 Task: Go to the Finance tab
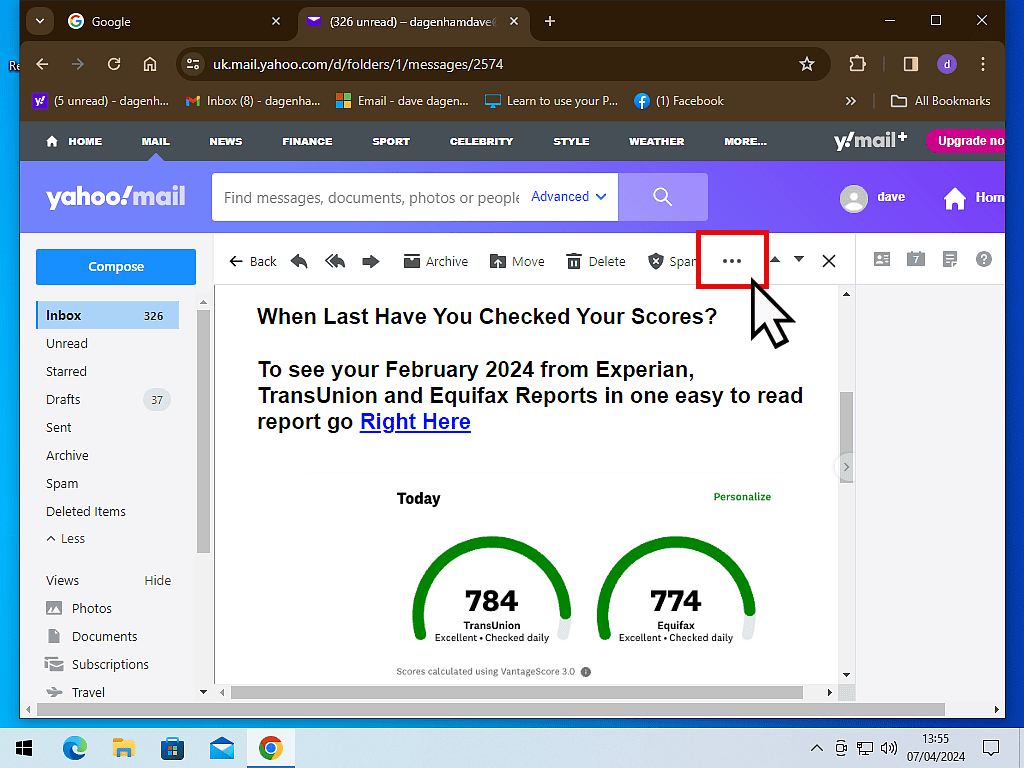tap(307, 141)
